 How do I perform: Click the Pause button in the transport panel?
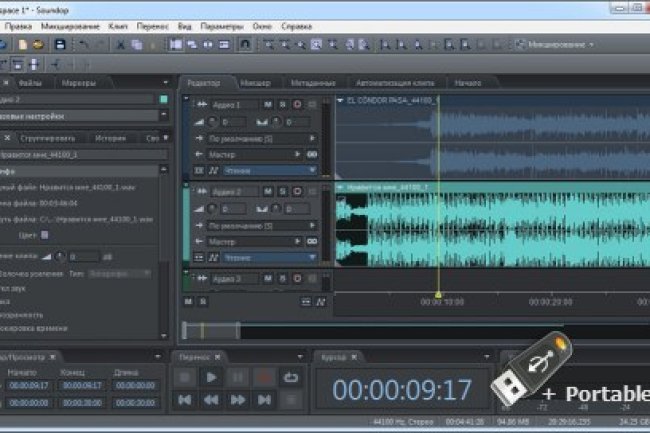(x=238, y=377)
